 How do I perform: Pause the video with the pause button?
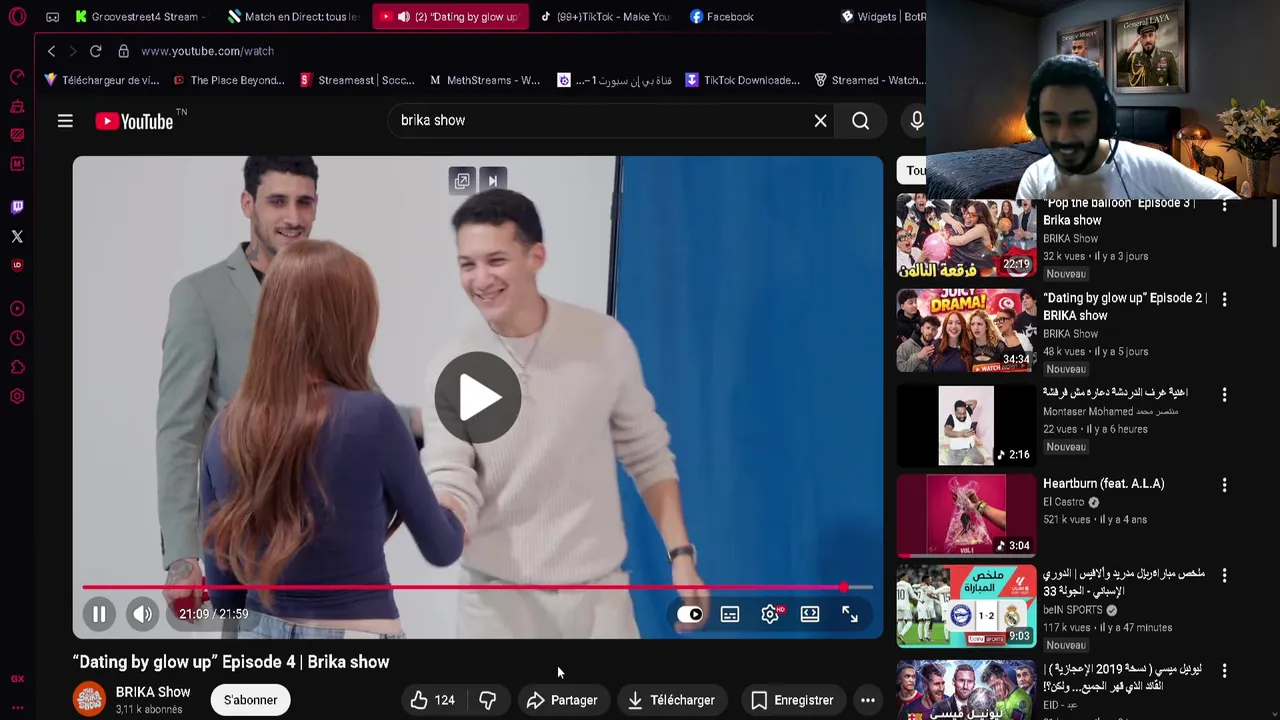coord(99,614)
